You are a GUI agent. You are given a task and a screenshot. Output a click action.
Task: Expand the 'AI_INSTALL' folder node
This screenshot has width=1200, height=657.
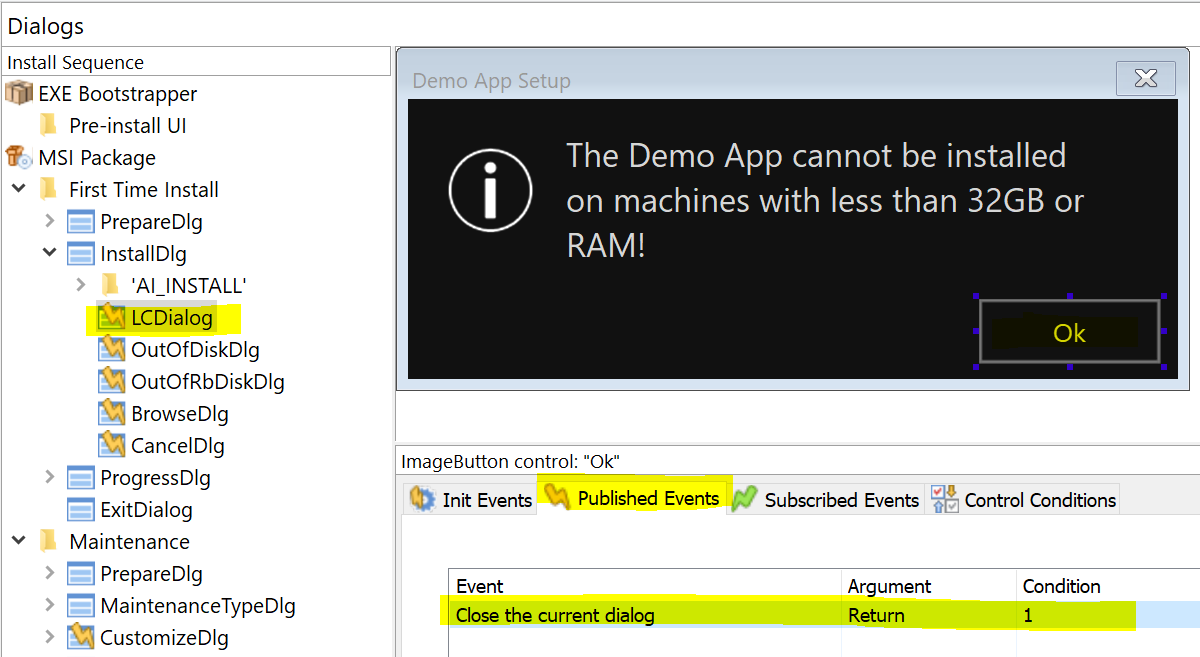click(81, 286)
